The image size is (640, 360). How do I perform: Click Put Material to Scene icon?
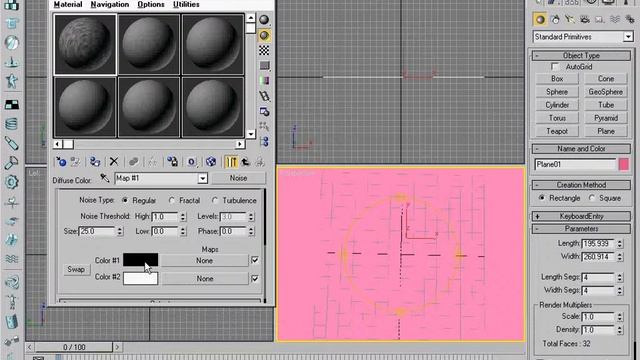[75, 162]
